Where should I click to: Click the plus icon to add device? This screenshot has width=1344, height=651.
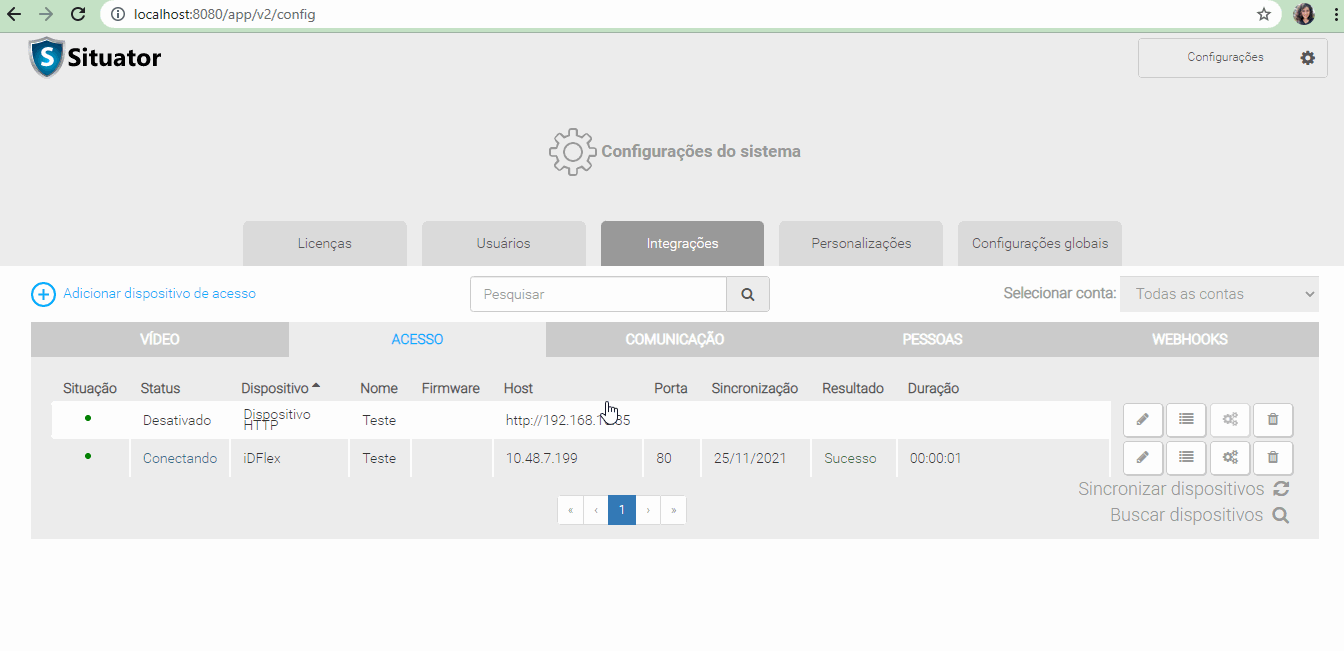(x=43, y=294)
